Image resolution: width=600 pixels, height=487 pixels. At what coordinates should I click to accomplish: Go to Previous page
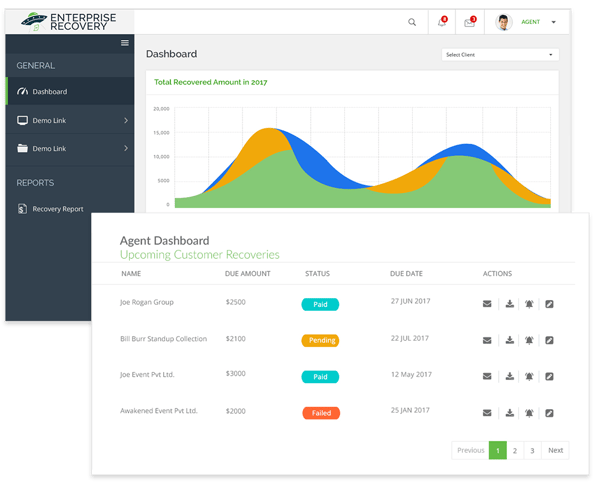point(470,450)
